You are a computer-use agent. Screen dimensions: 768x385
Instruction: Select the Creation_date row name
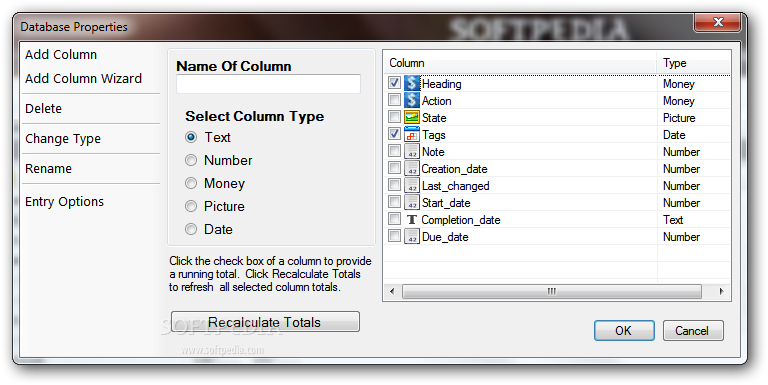coord(454,169)
